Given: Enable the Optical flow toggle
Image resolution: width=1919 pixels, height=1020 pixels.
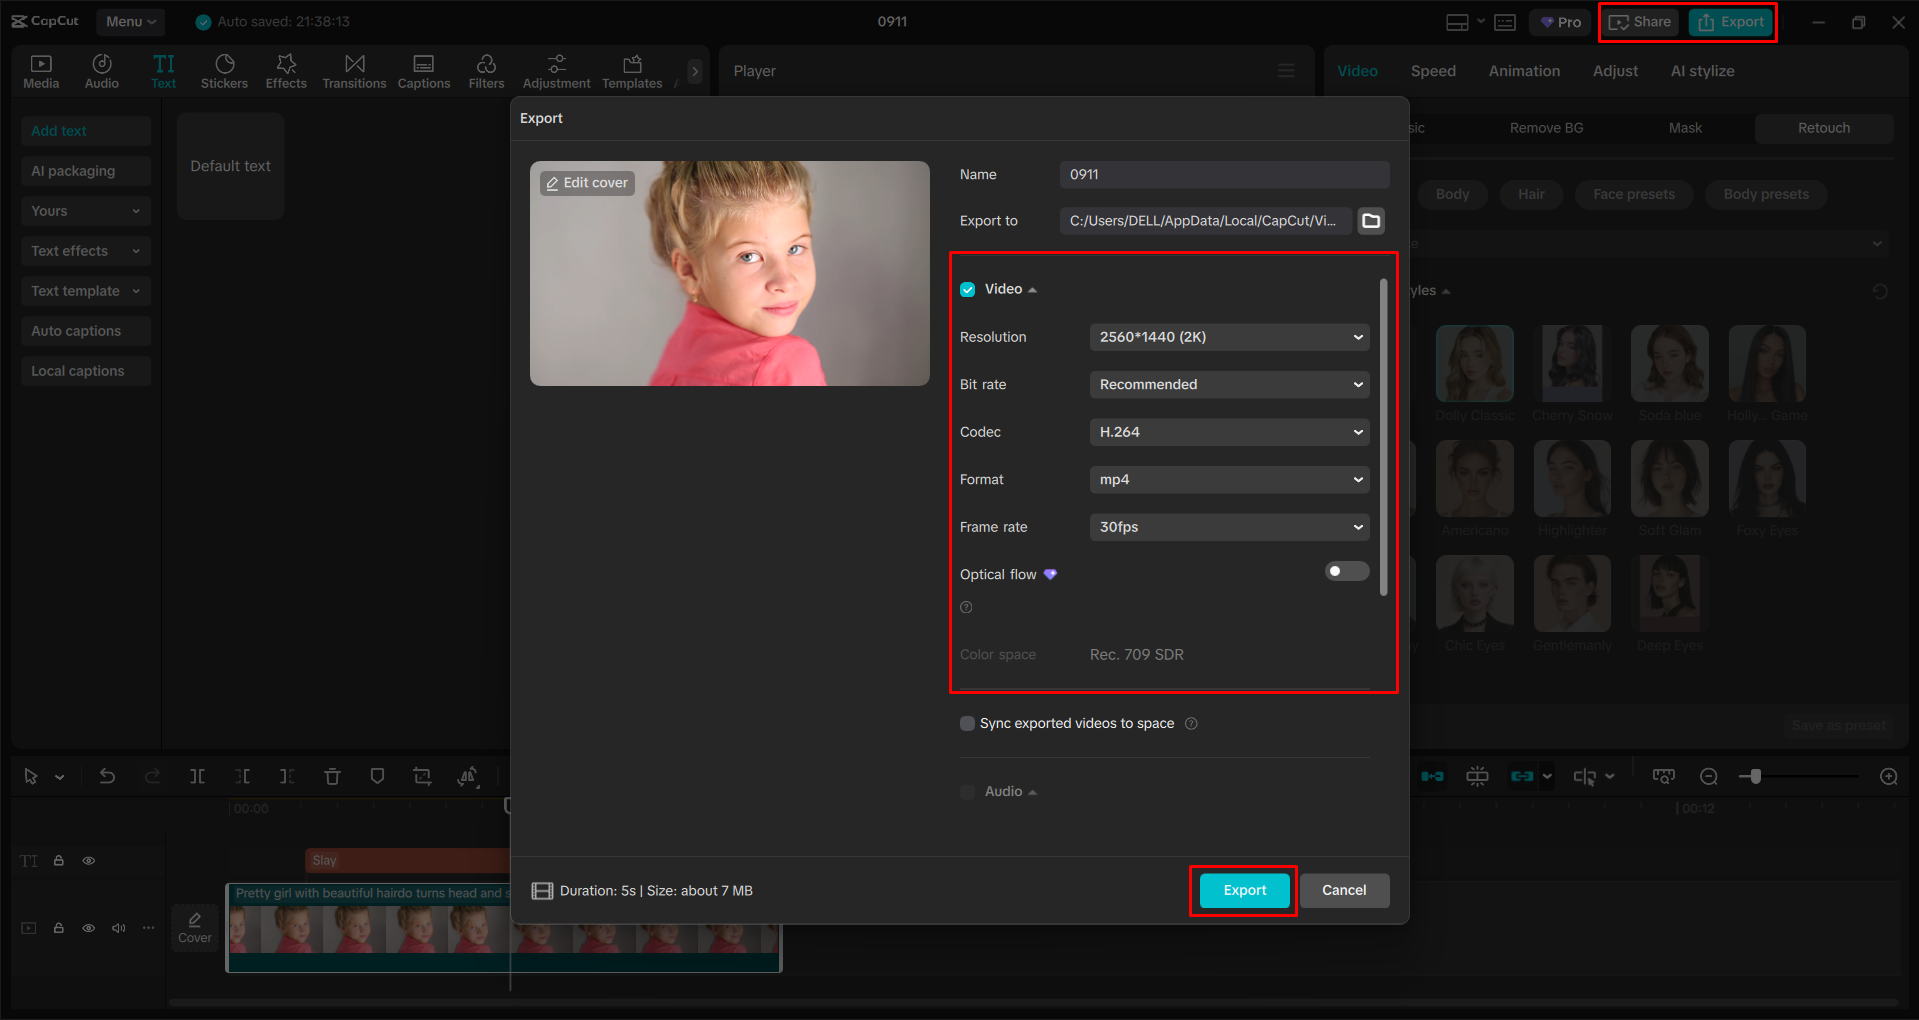Looking at the screenshot, I should 1346,570.
